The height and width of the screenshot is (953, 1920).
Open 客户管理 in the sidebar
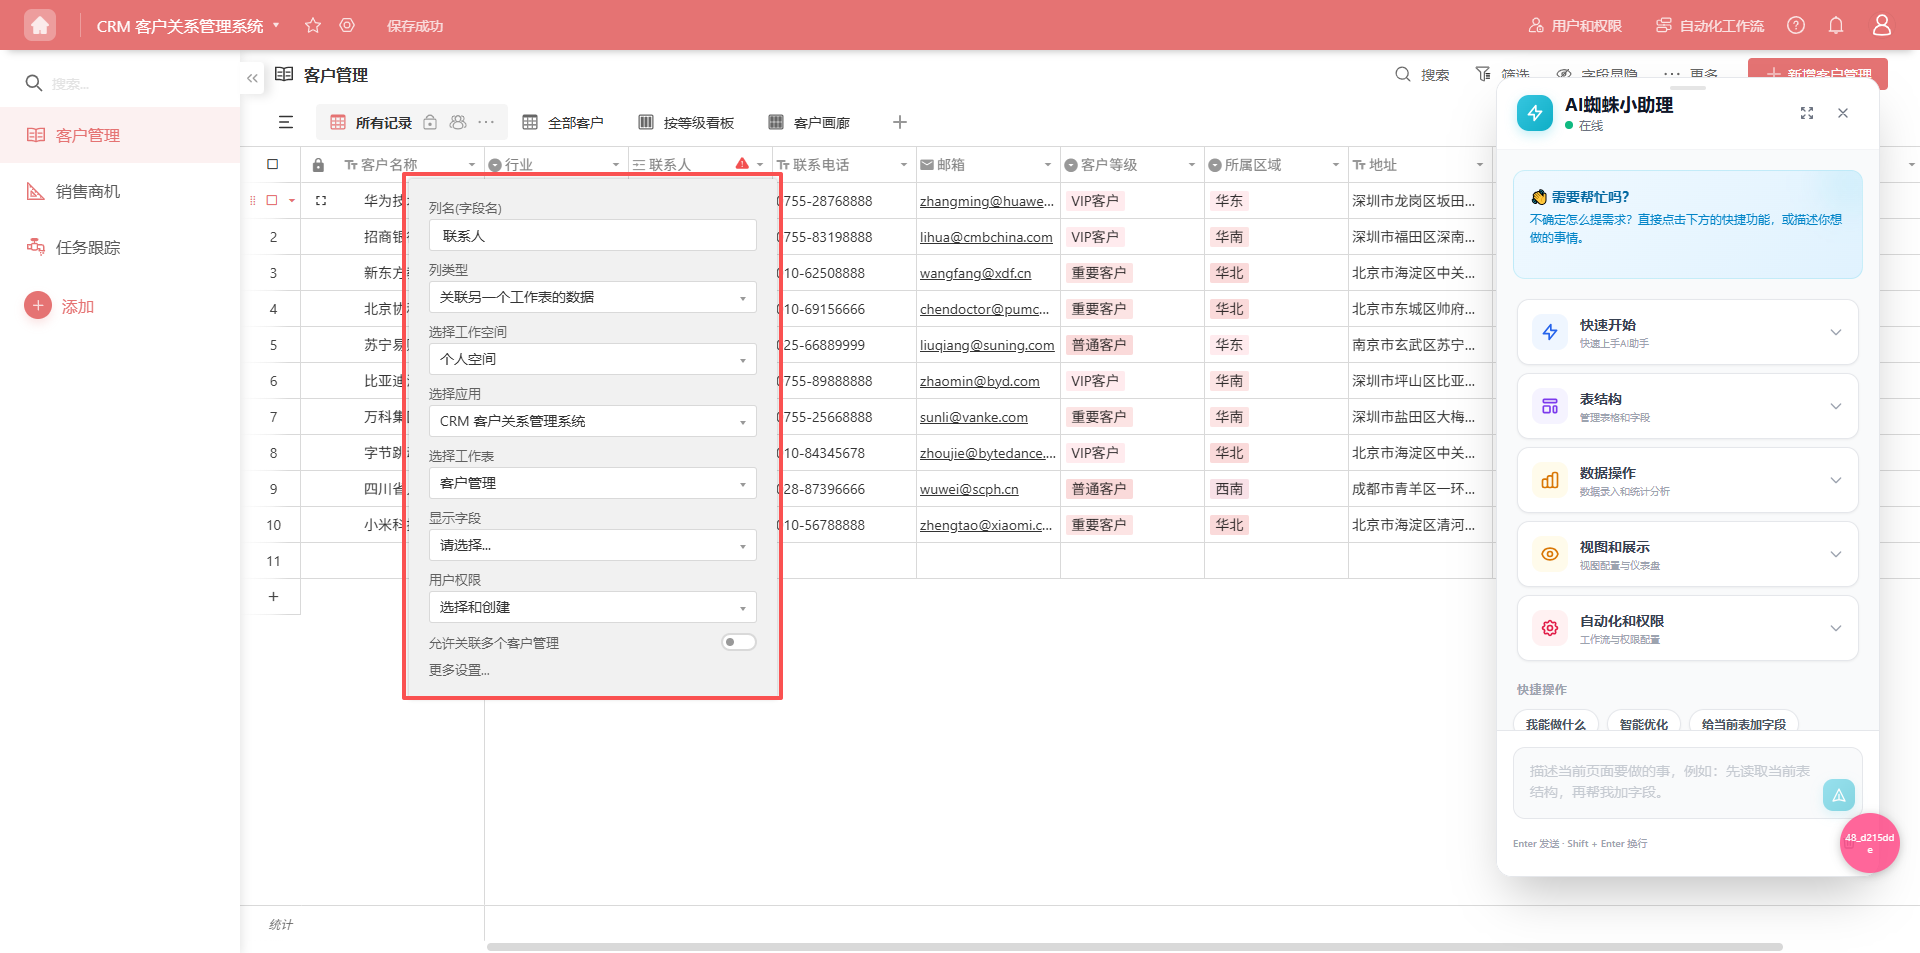click(x=120, y=135)
